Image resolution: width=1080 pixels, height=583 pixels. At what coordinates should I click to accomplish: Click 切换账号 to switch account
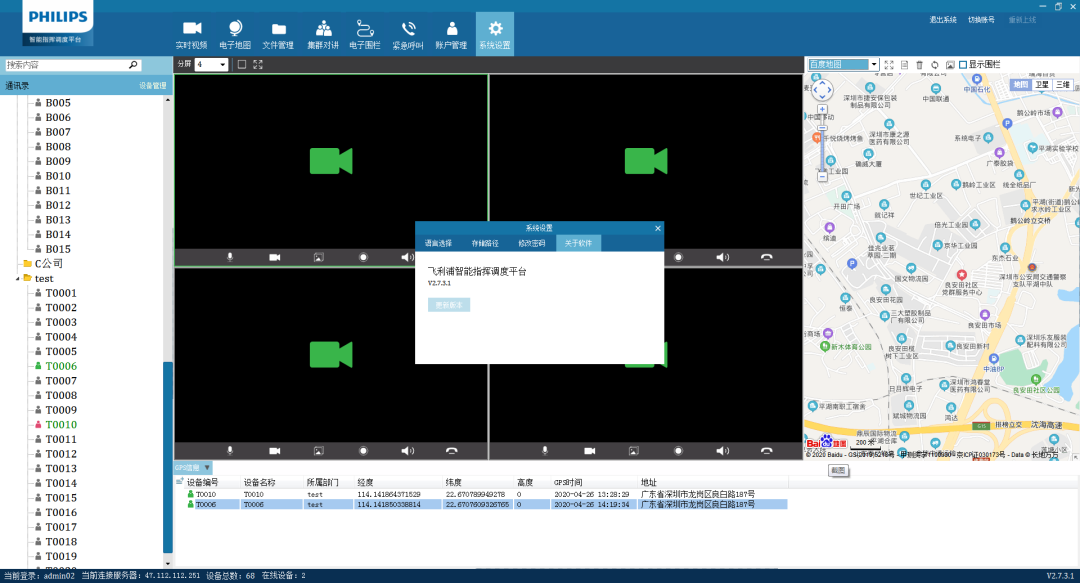pos(982,20)
